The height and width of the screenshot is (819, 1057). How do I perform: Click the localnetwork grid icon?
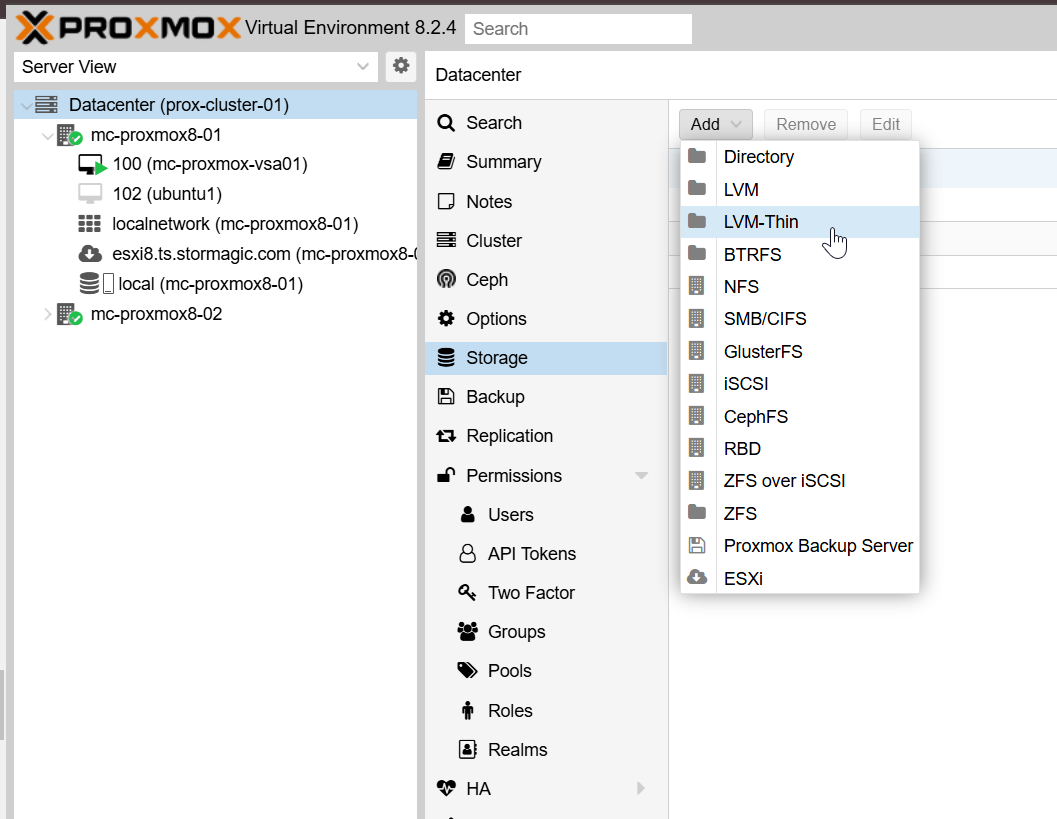(x=90, y=224)
